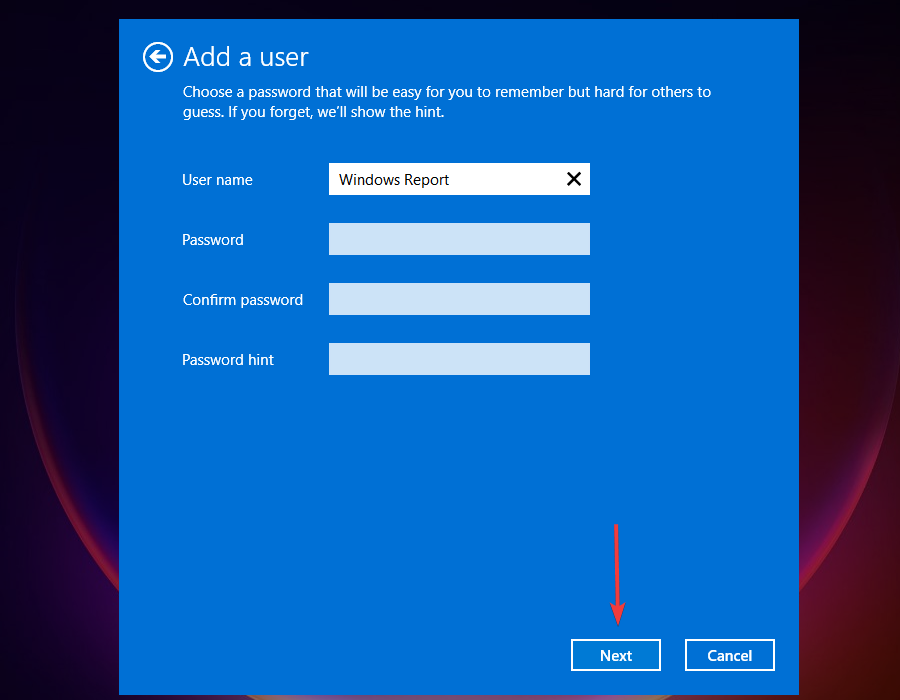Clear the User name field with X
The width and height of the screenshot is (900, 700).
tap(574, 179)
